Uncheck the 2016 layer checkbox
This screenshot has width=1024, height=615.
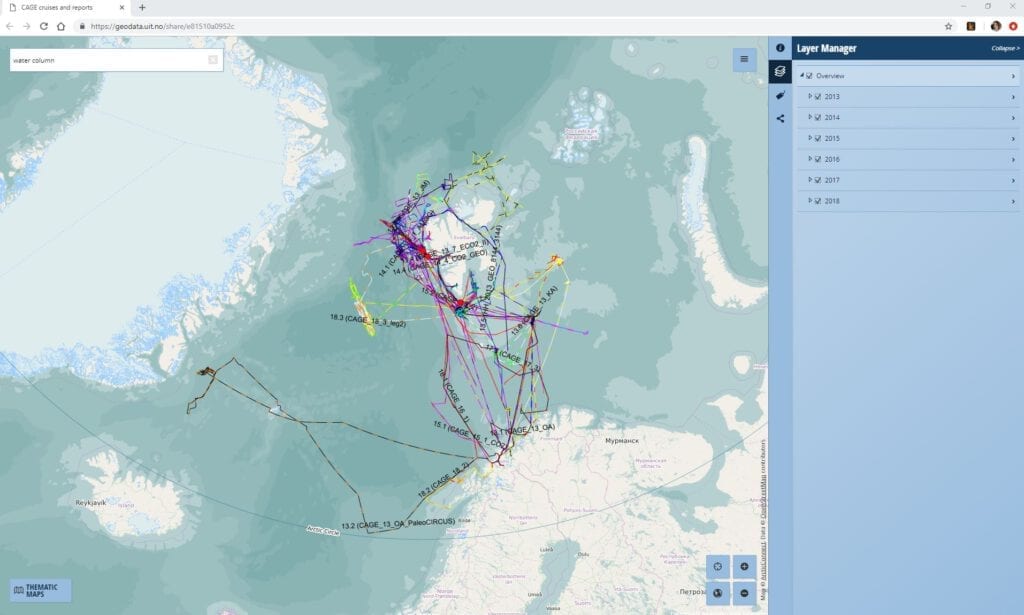pyautogui.click(x=818, y=159)
